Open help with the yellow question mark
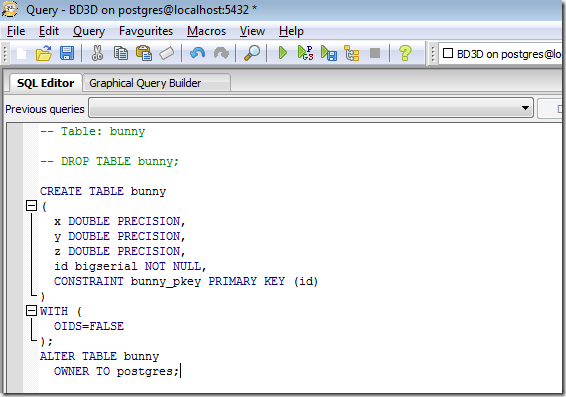The height and width of the screenshot is (397, 566). [x=405, y=53]
